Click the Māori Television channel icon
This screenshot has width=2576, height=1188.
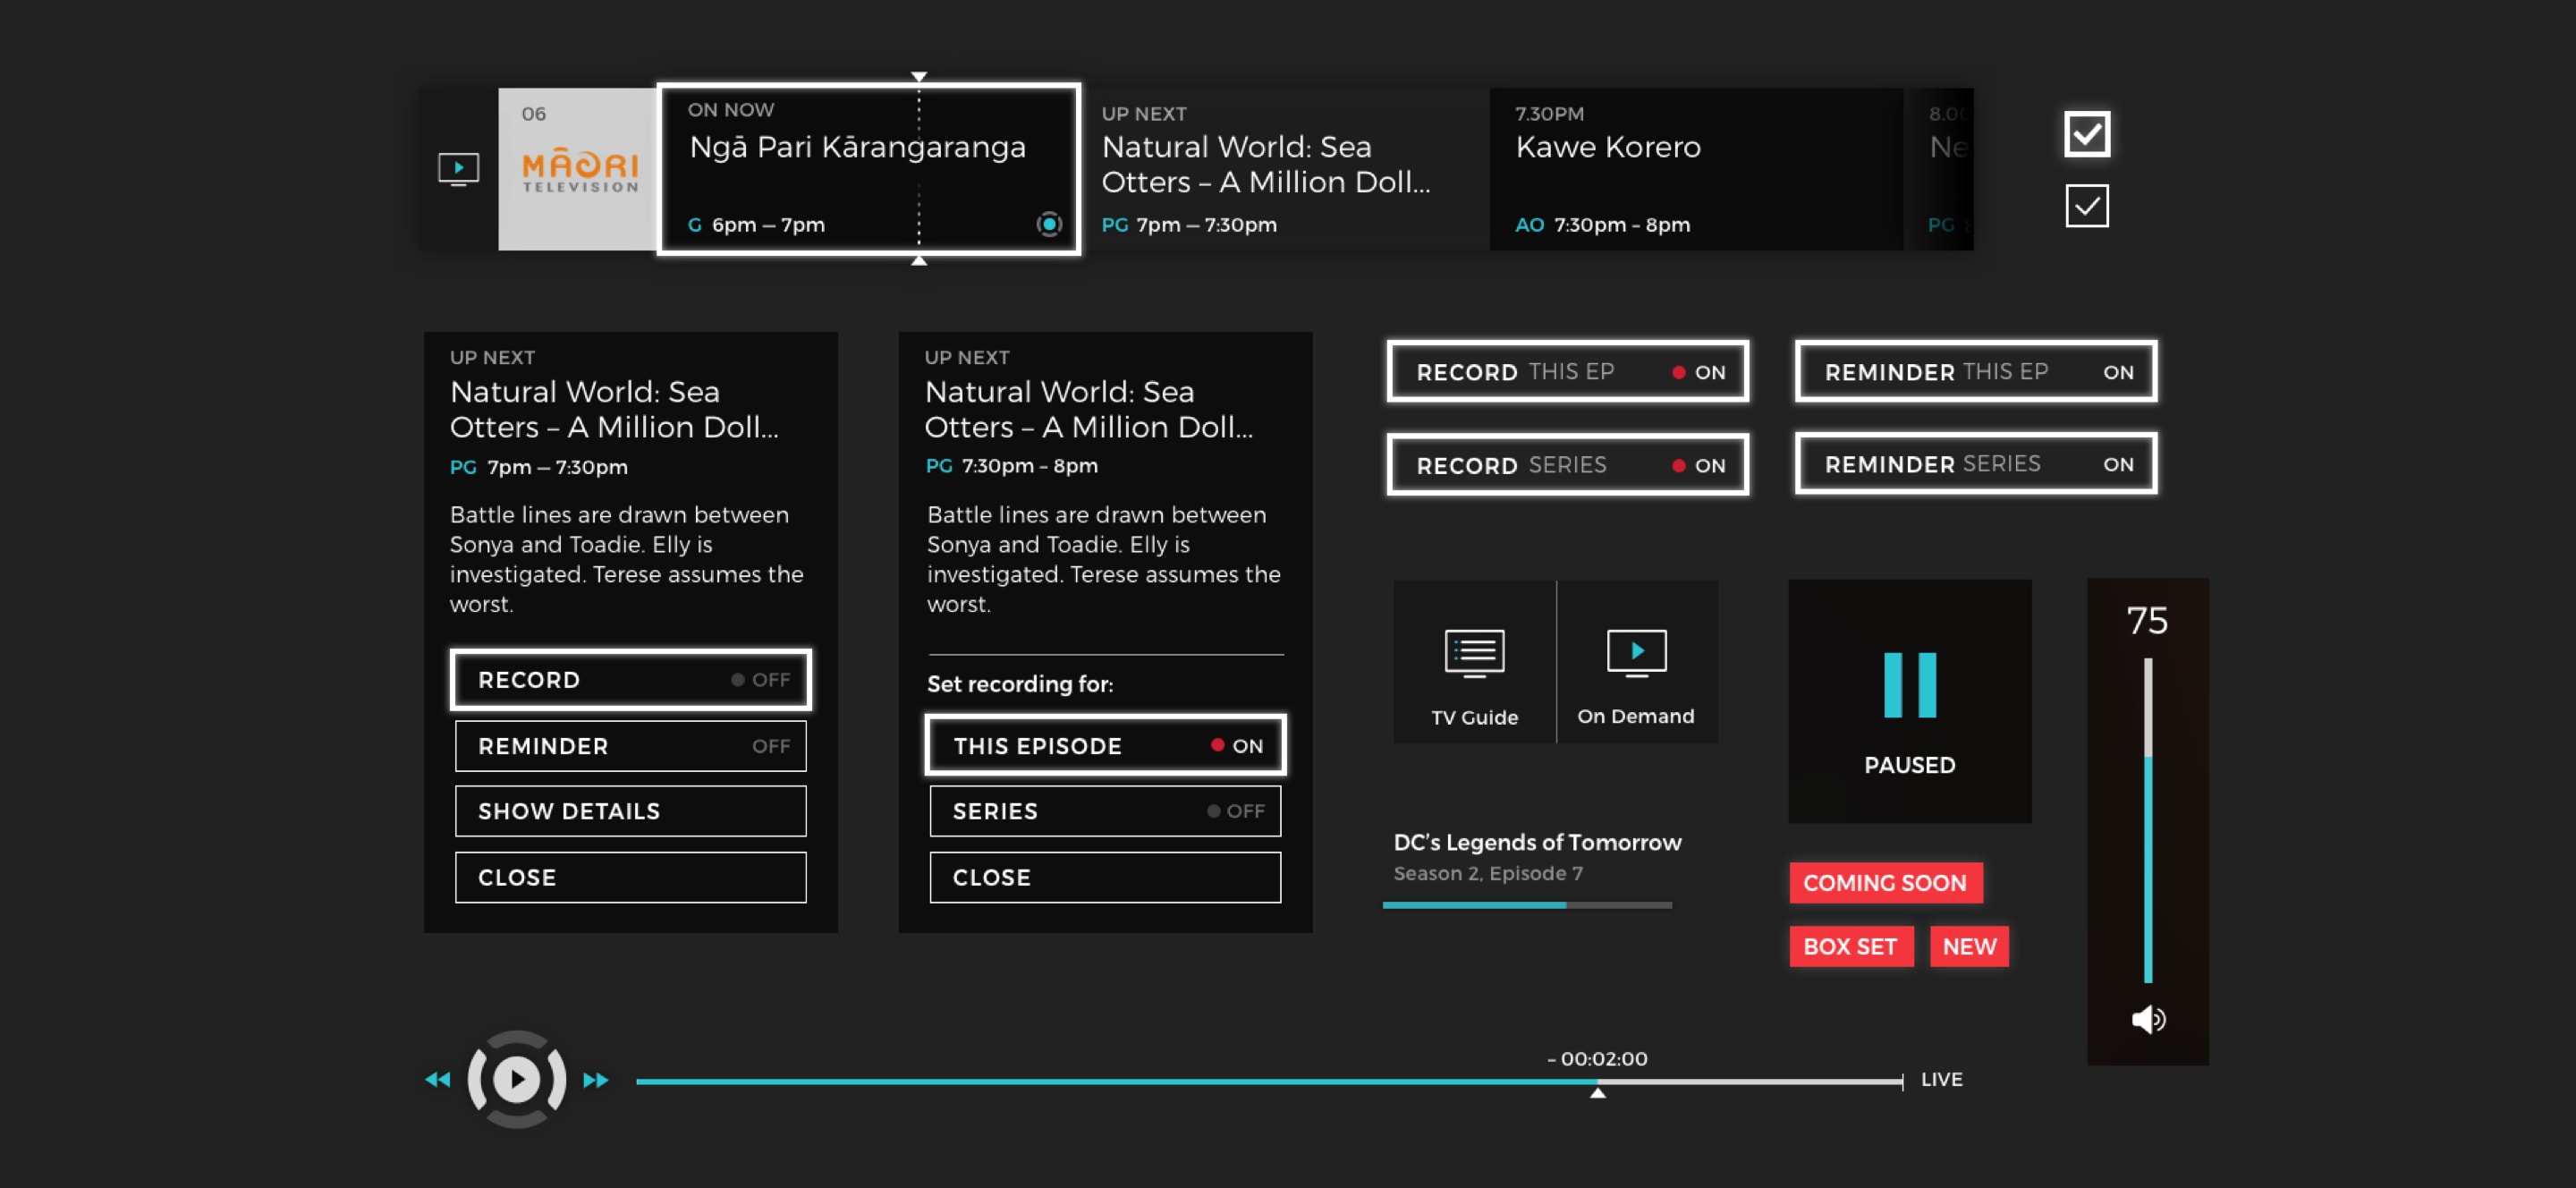point(579,167)
